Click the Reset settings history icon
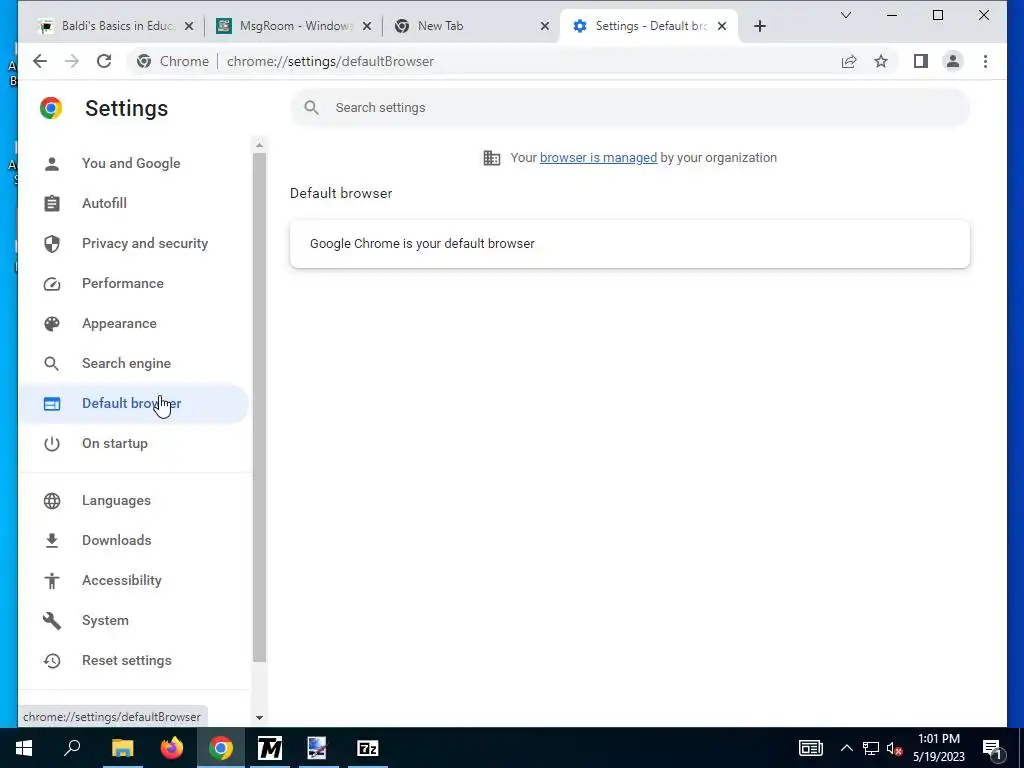The height and width of the screenshot is (768, 1024). [x=52, y=660]
